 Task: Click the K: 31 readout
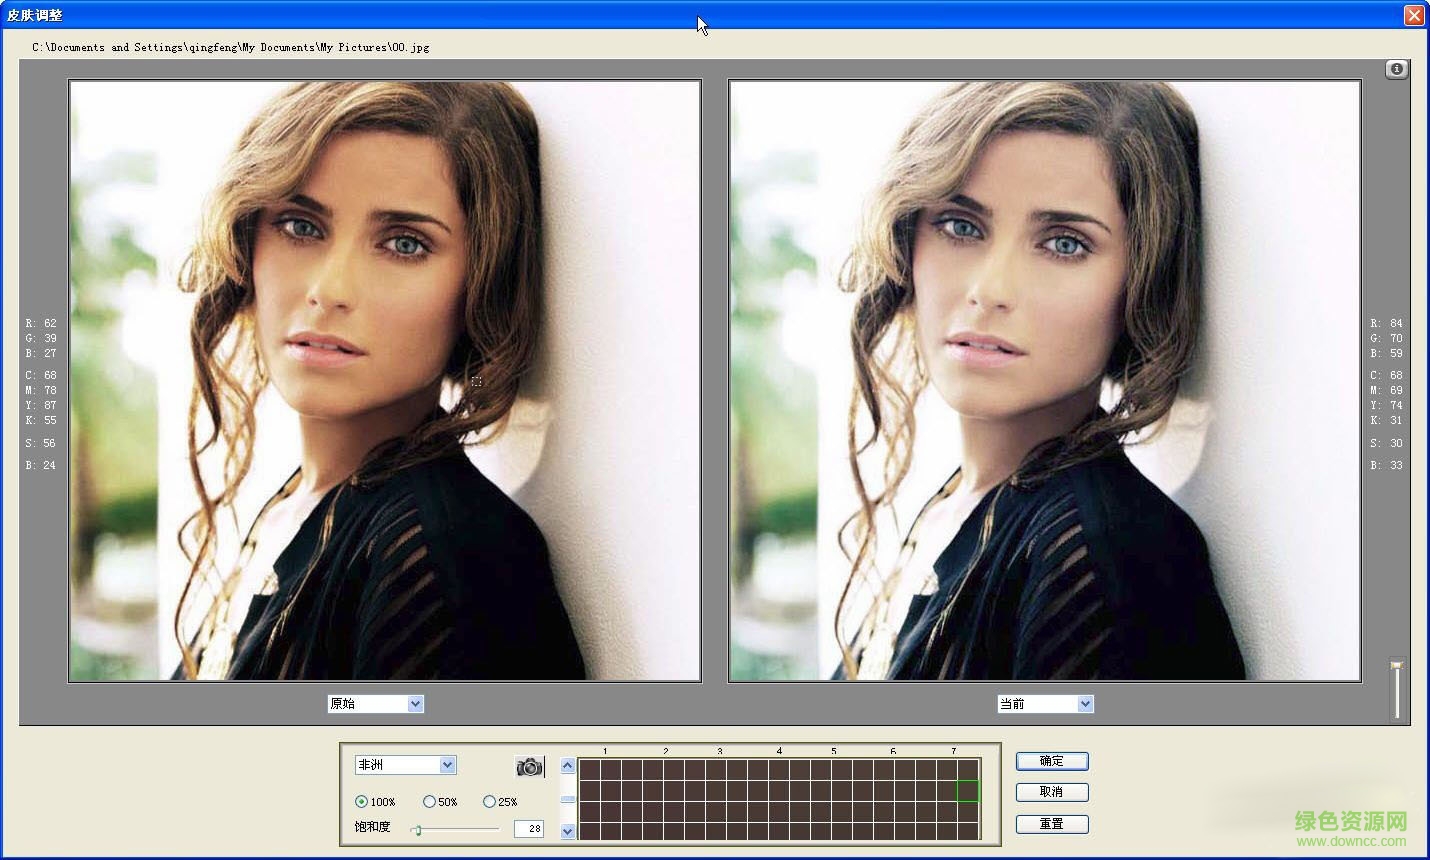click(1387, 420)
